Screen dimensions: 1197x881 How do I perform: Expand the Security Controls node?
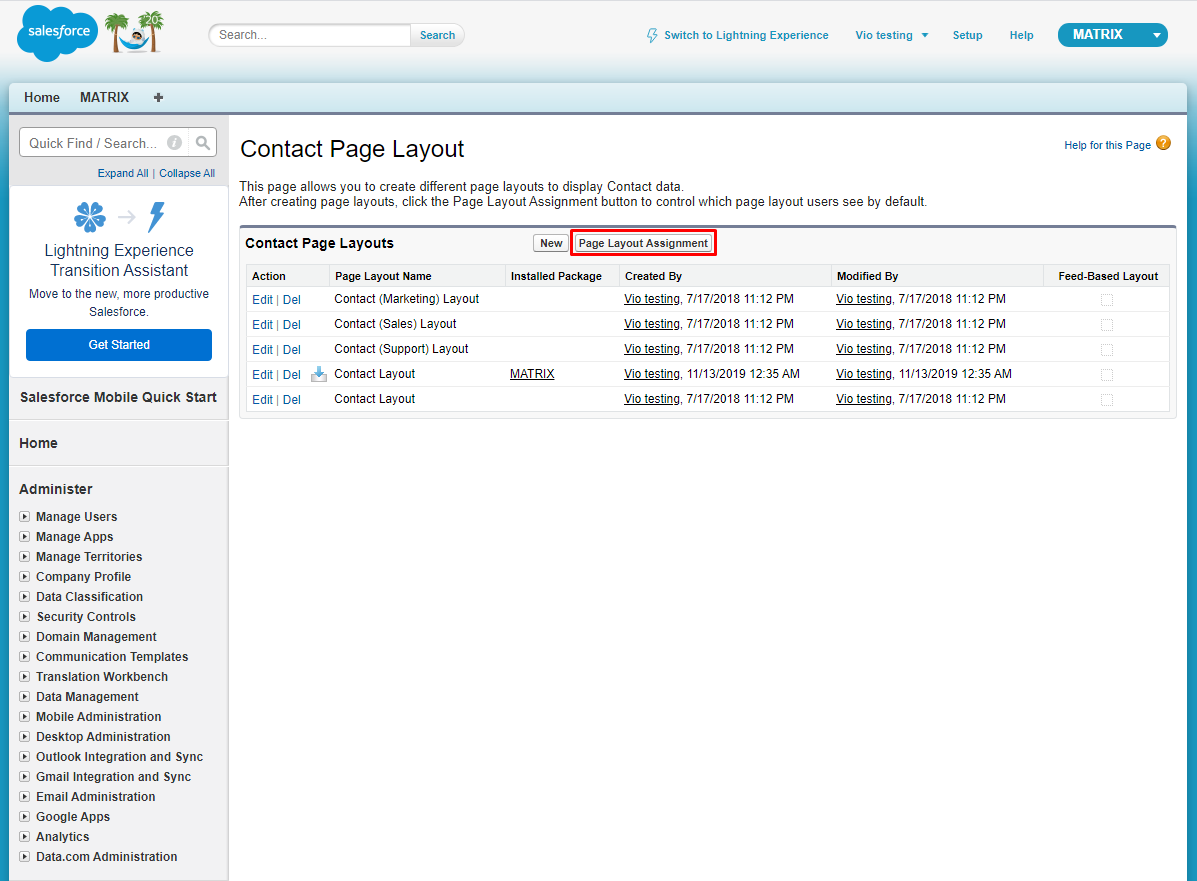24,616
